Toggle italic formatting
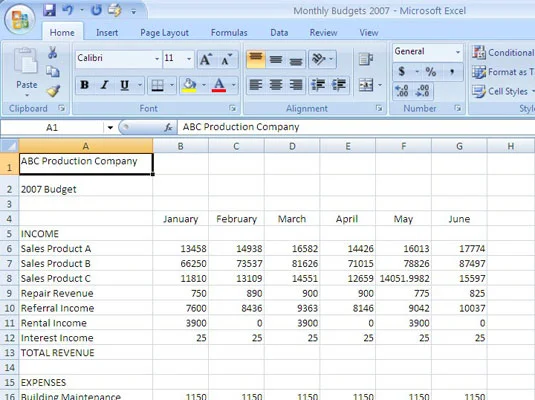This screenshot has width=535, height=400. coord(105,85)
